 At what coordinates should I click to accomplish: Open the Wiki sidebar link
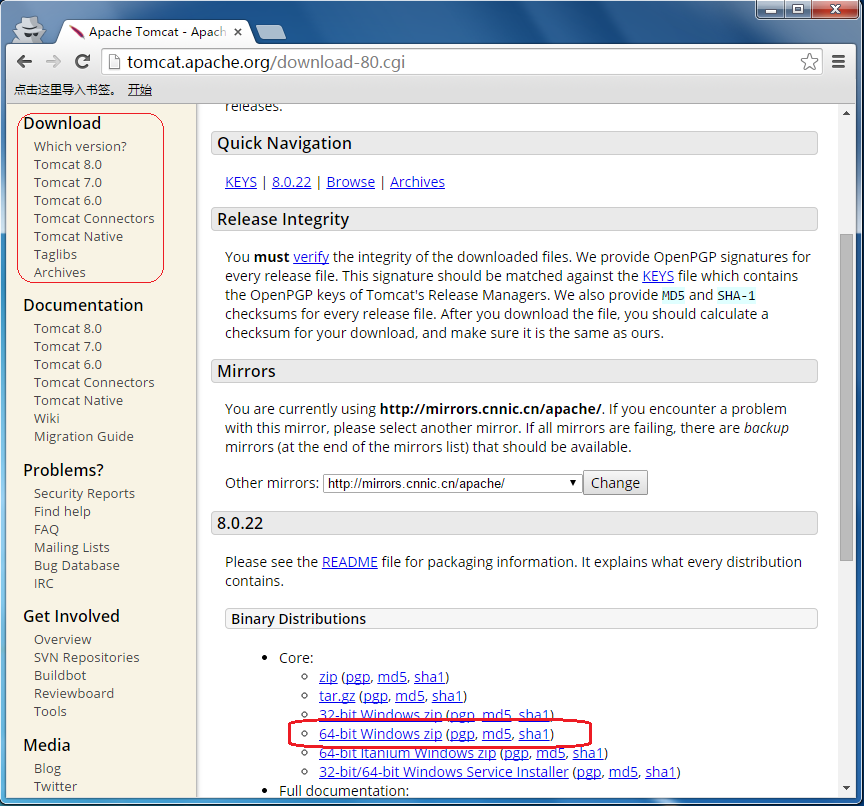(46, 419)
